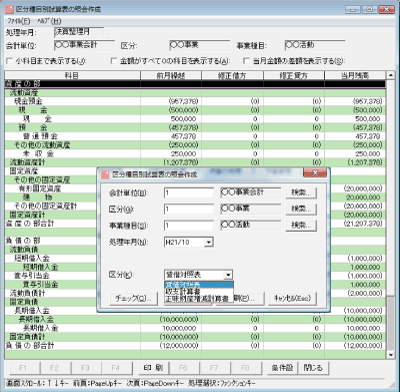Enable 小科目まで表示する checkbox

pyautogui.click(x=10, y=61)
